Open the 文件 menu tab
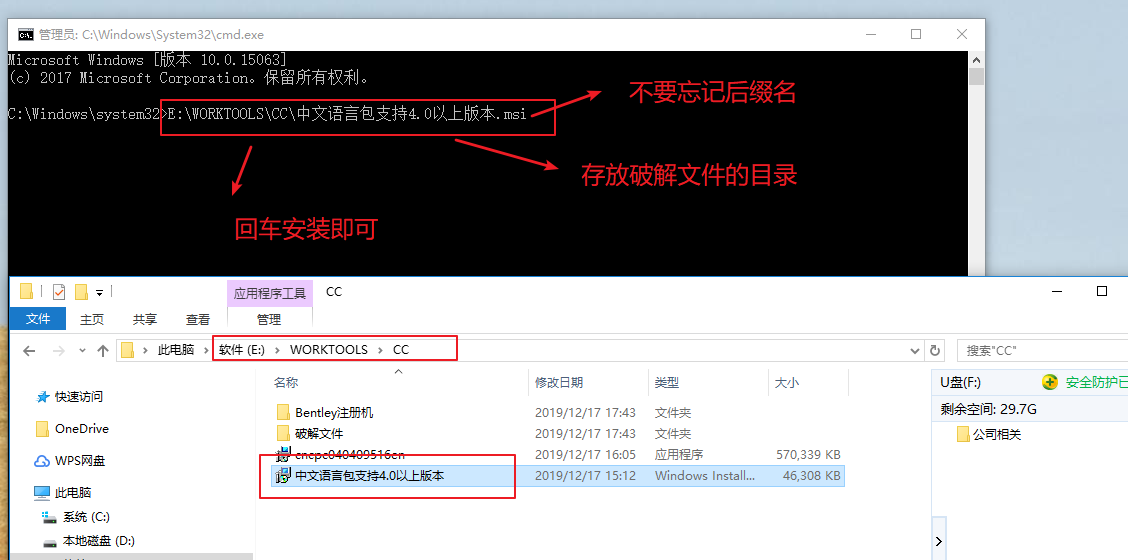The height and width of the screenshot is (560, 1128). (x=38, y=319)
